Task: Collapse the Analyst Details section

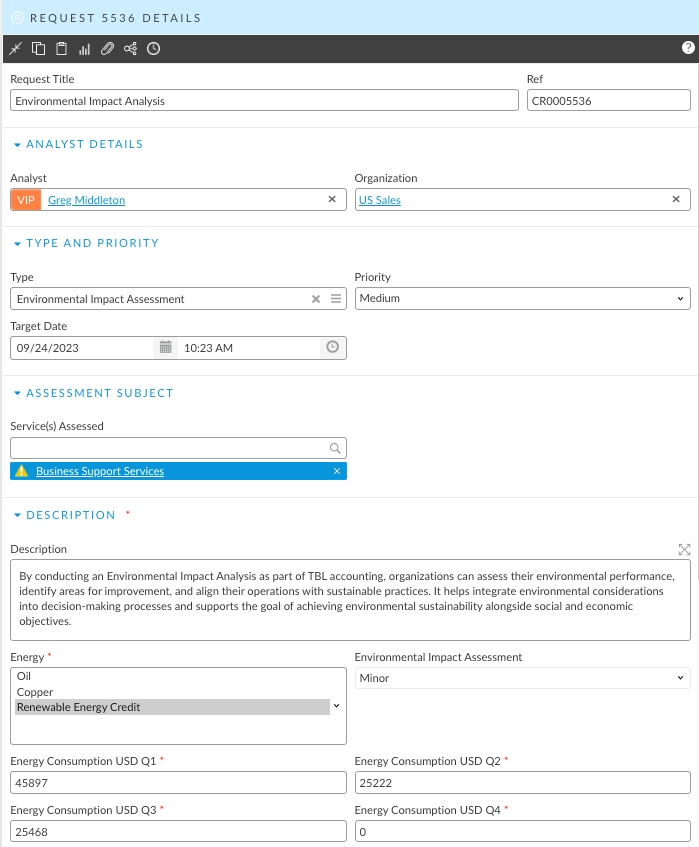Action: (x=17, y=145)
